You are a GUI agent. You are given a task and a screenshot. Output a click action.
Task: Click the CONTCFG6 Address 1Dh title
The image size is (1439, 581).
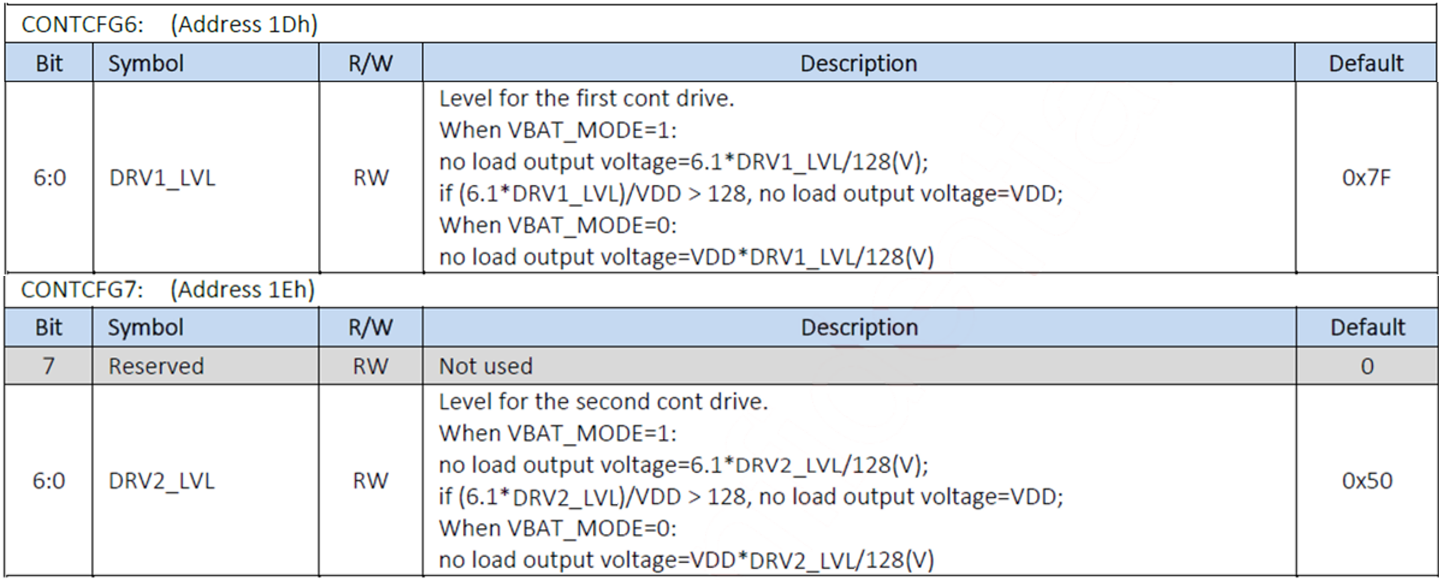tap(169, 26)
